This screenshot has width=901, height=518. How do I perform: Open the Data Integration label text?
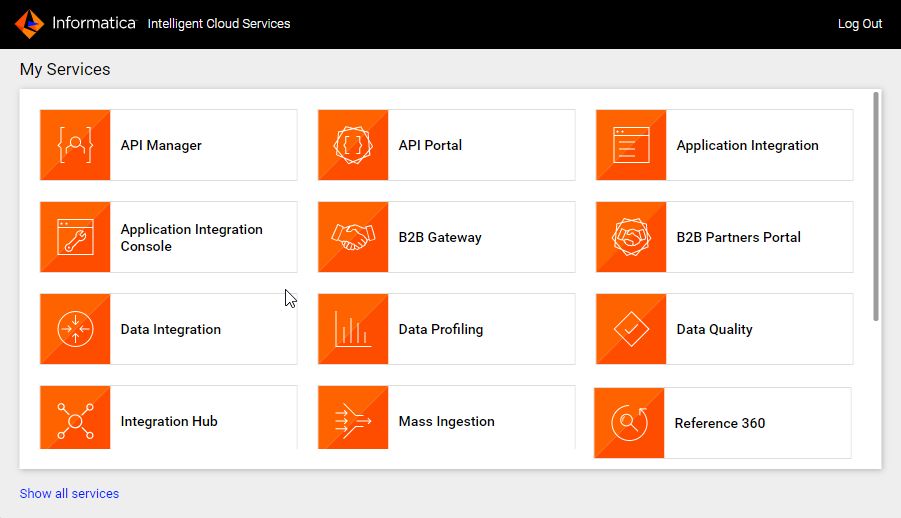pyautogui.click(x=171, y=329)
